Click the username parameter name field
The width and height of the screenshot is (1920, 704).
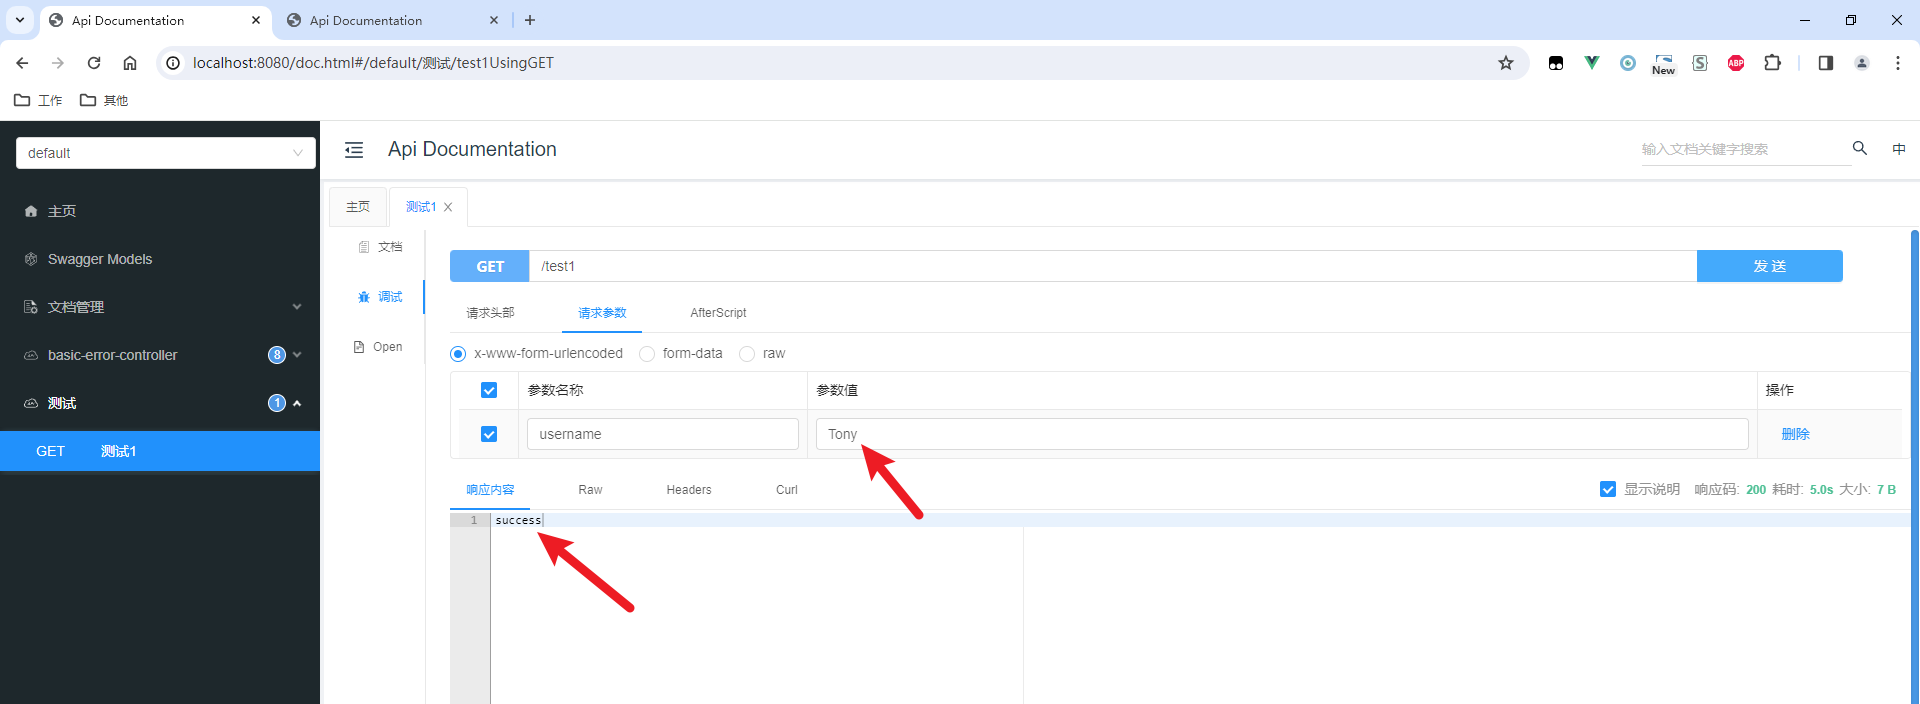tap(663, 434)
